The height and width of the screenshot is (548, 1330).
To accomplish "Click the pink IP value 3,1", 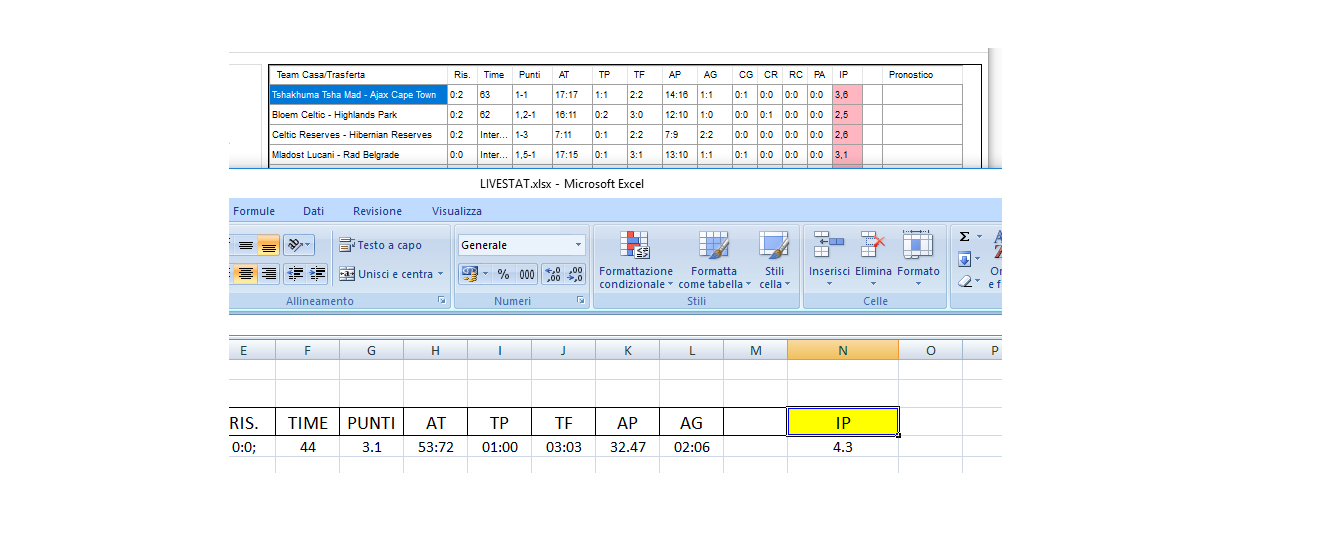I will (846, 155).
